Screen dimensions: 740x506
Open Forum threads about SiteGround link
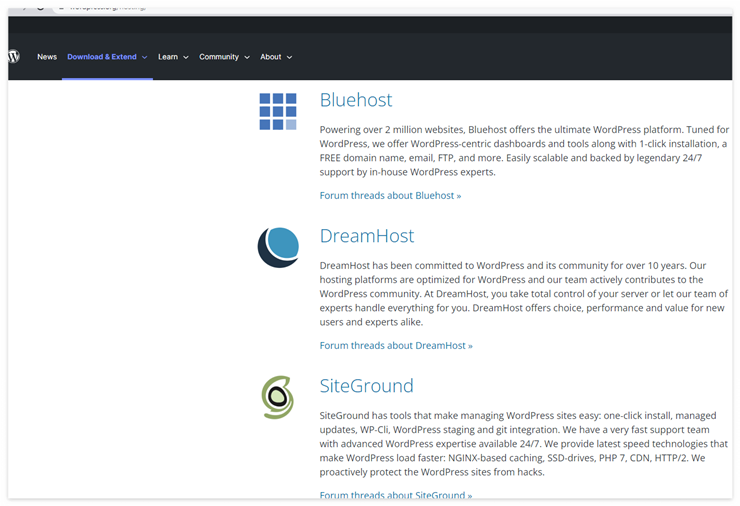coord(395,495)
